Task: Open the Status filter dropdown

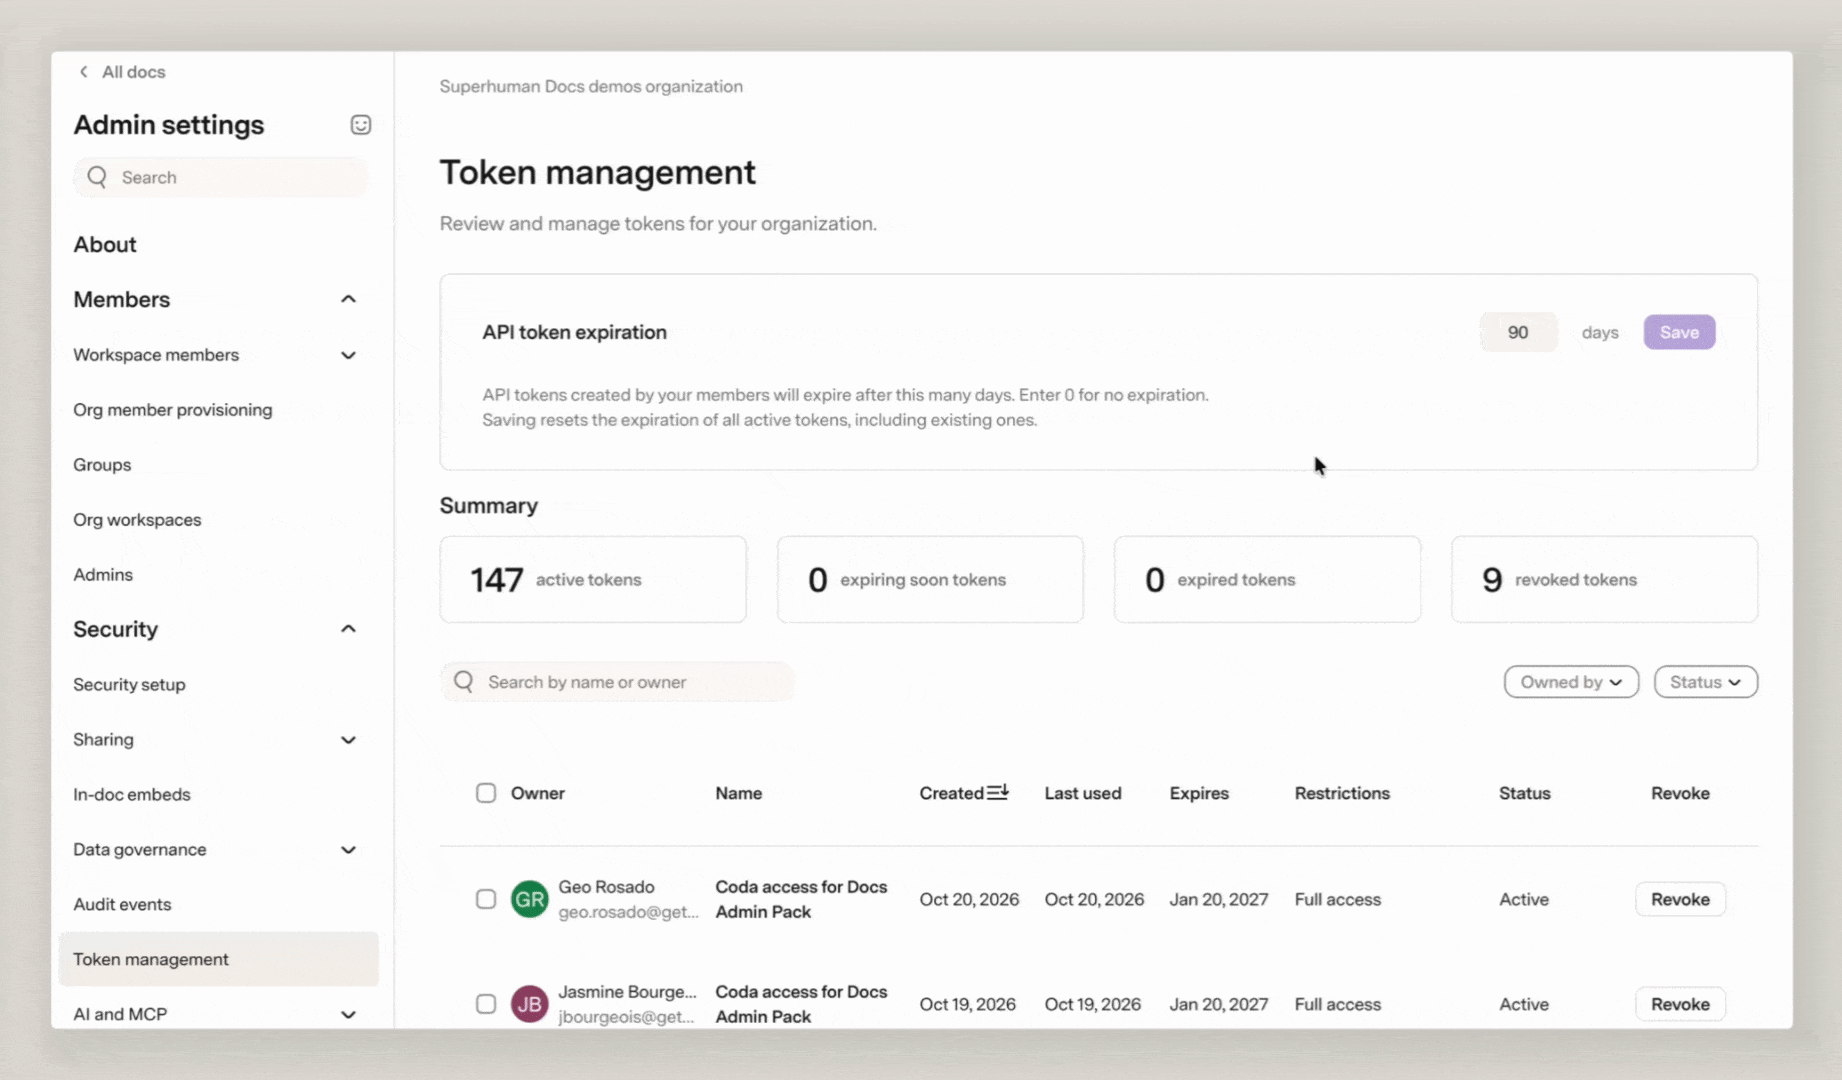Action: [1705, 682]
